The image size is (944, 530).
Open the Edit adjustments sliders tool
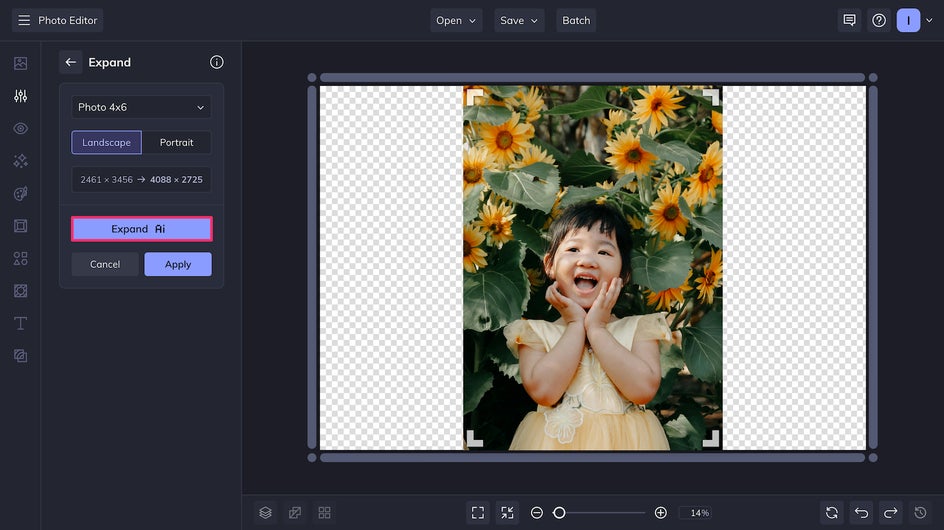pos(20,96)
